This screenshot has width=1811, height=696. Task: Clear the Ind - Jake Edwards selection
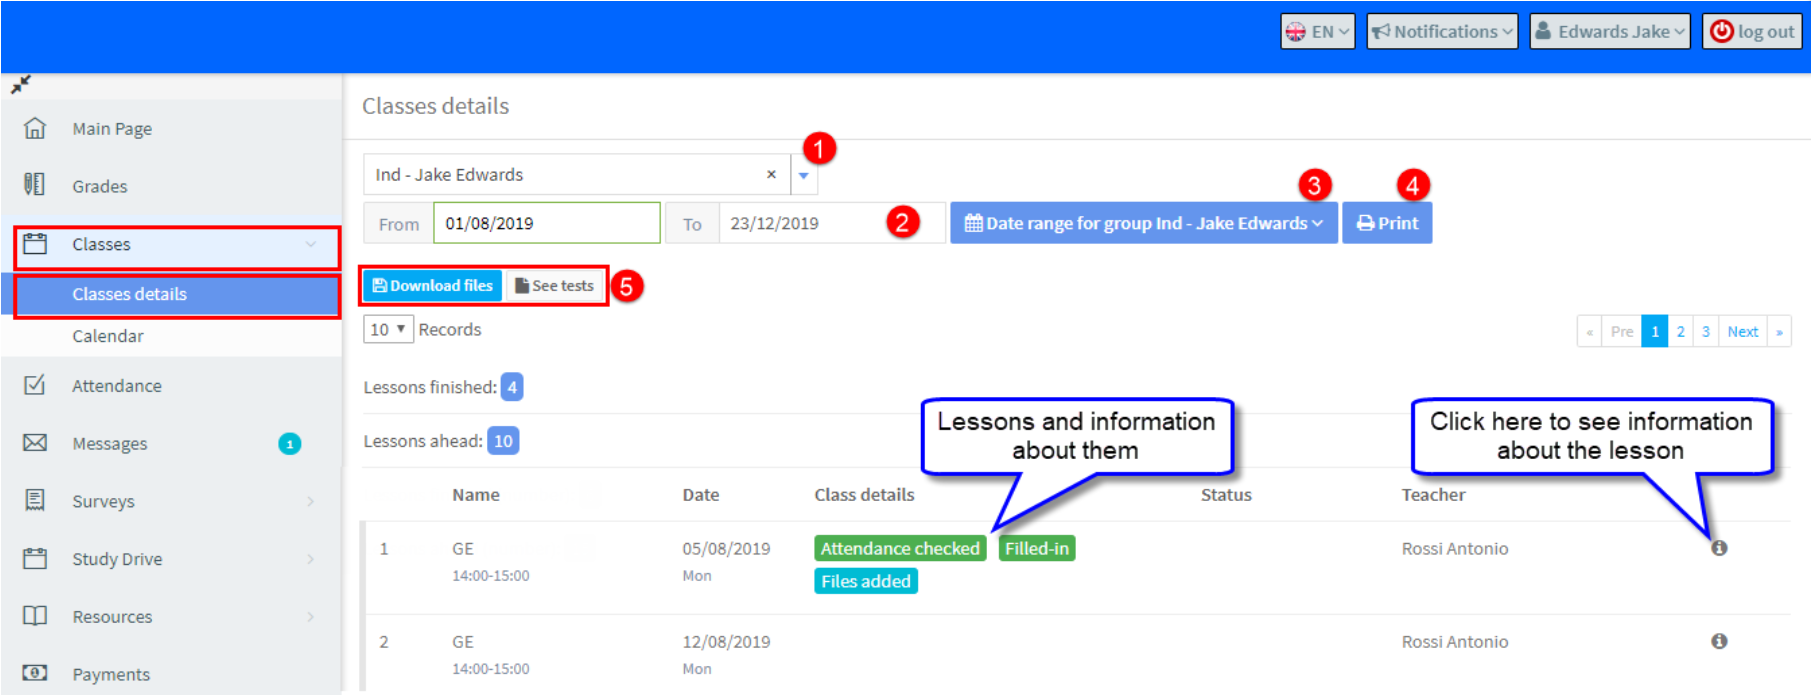[771, 174]
